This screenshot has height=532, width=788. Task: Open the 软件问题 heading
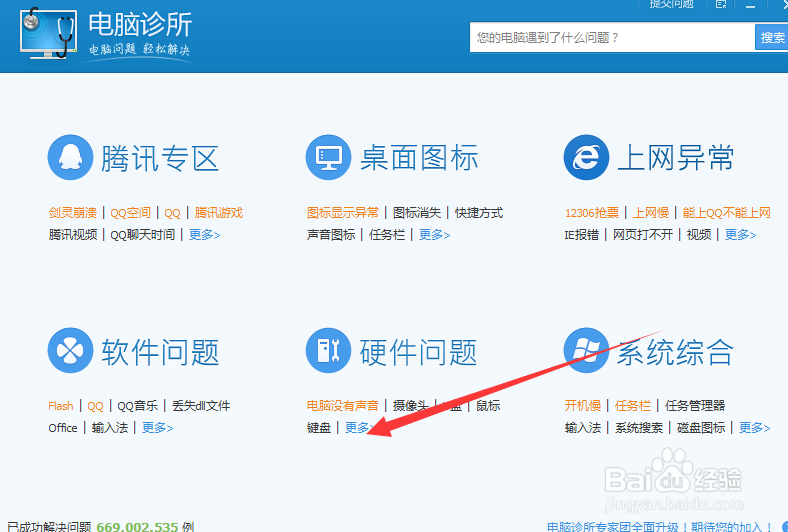160,352
